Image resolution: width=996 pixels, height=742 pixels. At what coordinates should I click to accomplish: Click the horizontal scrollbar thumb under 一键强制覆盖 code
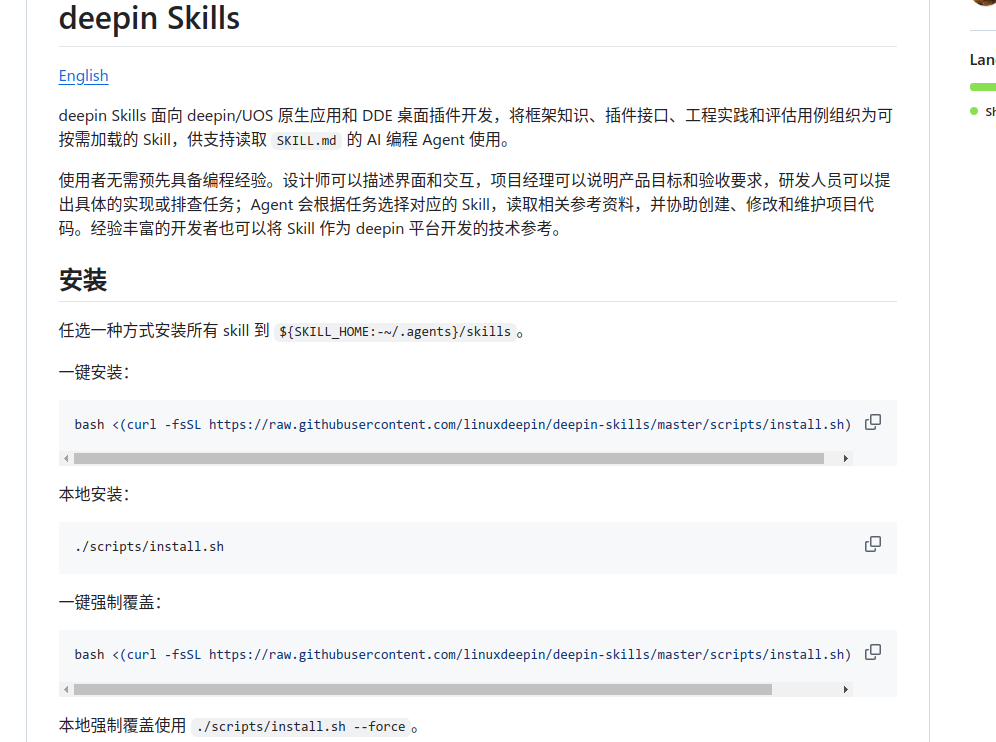[422, 690]
